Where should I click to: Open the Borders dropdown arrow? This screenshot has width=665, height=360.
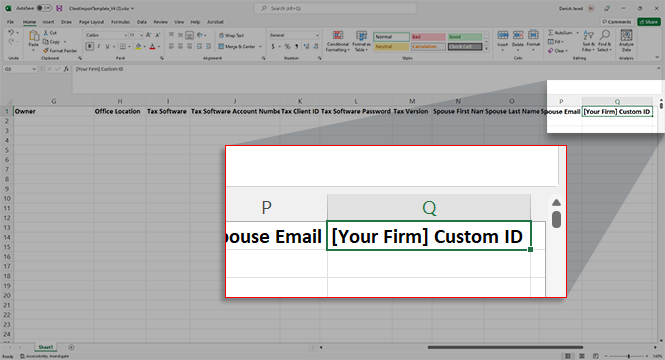point(129,47)
